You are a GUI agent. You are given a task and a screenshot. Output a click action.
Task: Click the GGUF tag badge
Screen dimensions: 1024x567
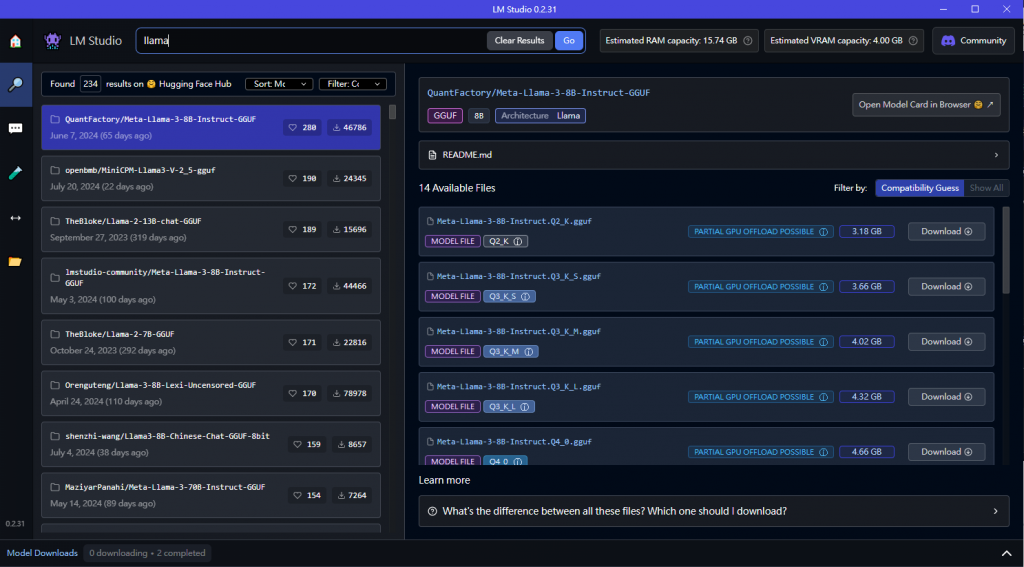tap(445, 116)
